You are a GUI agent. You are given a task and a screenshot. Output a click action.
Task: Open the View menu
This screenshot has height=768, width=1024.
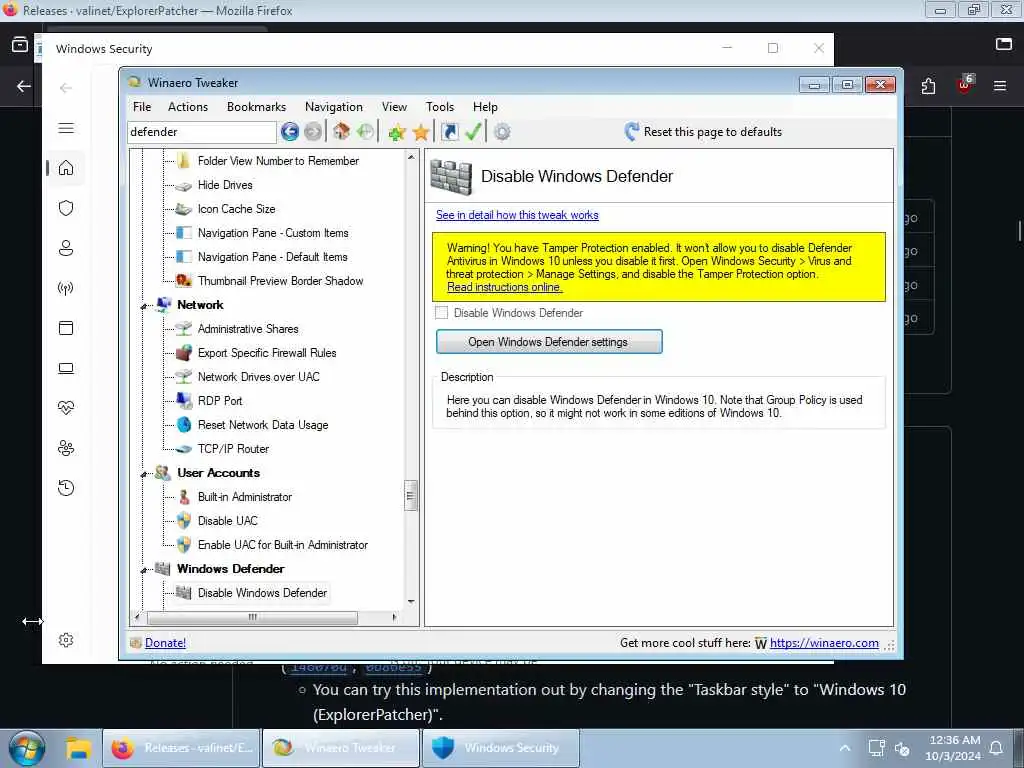pyautogui.click(x=394, y=107)
